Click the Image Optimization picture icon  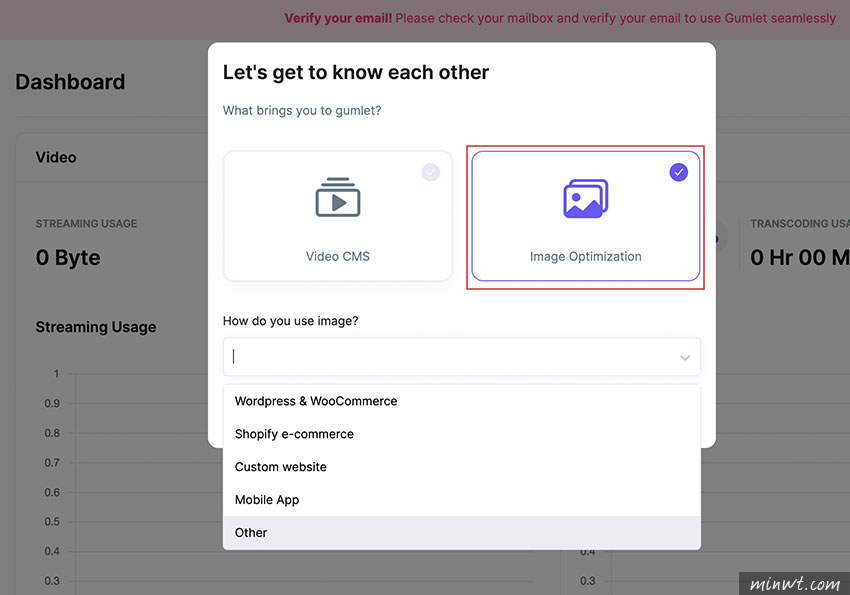coord(585,198)
